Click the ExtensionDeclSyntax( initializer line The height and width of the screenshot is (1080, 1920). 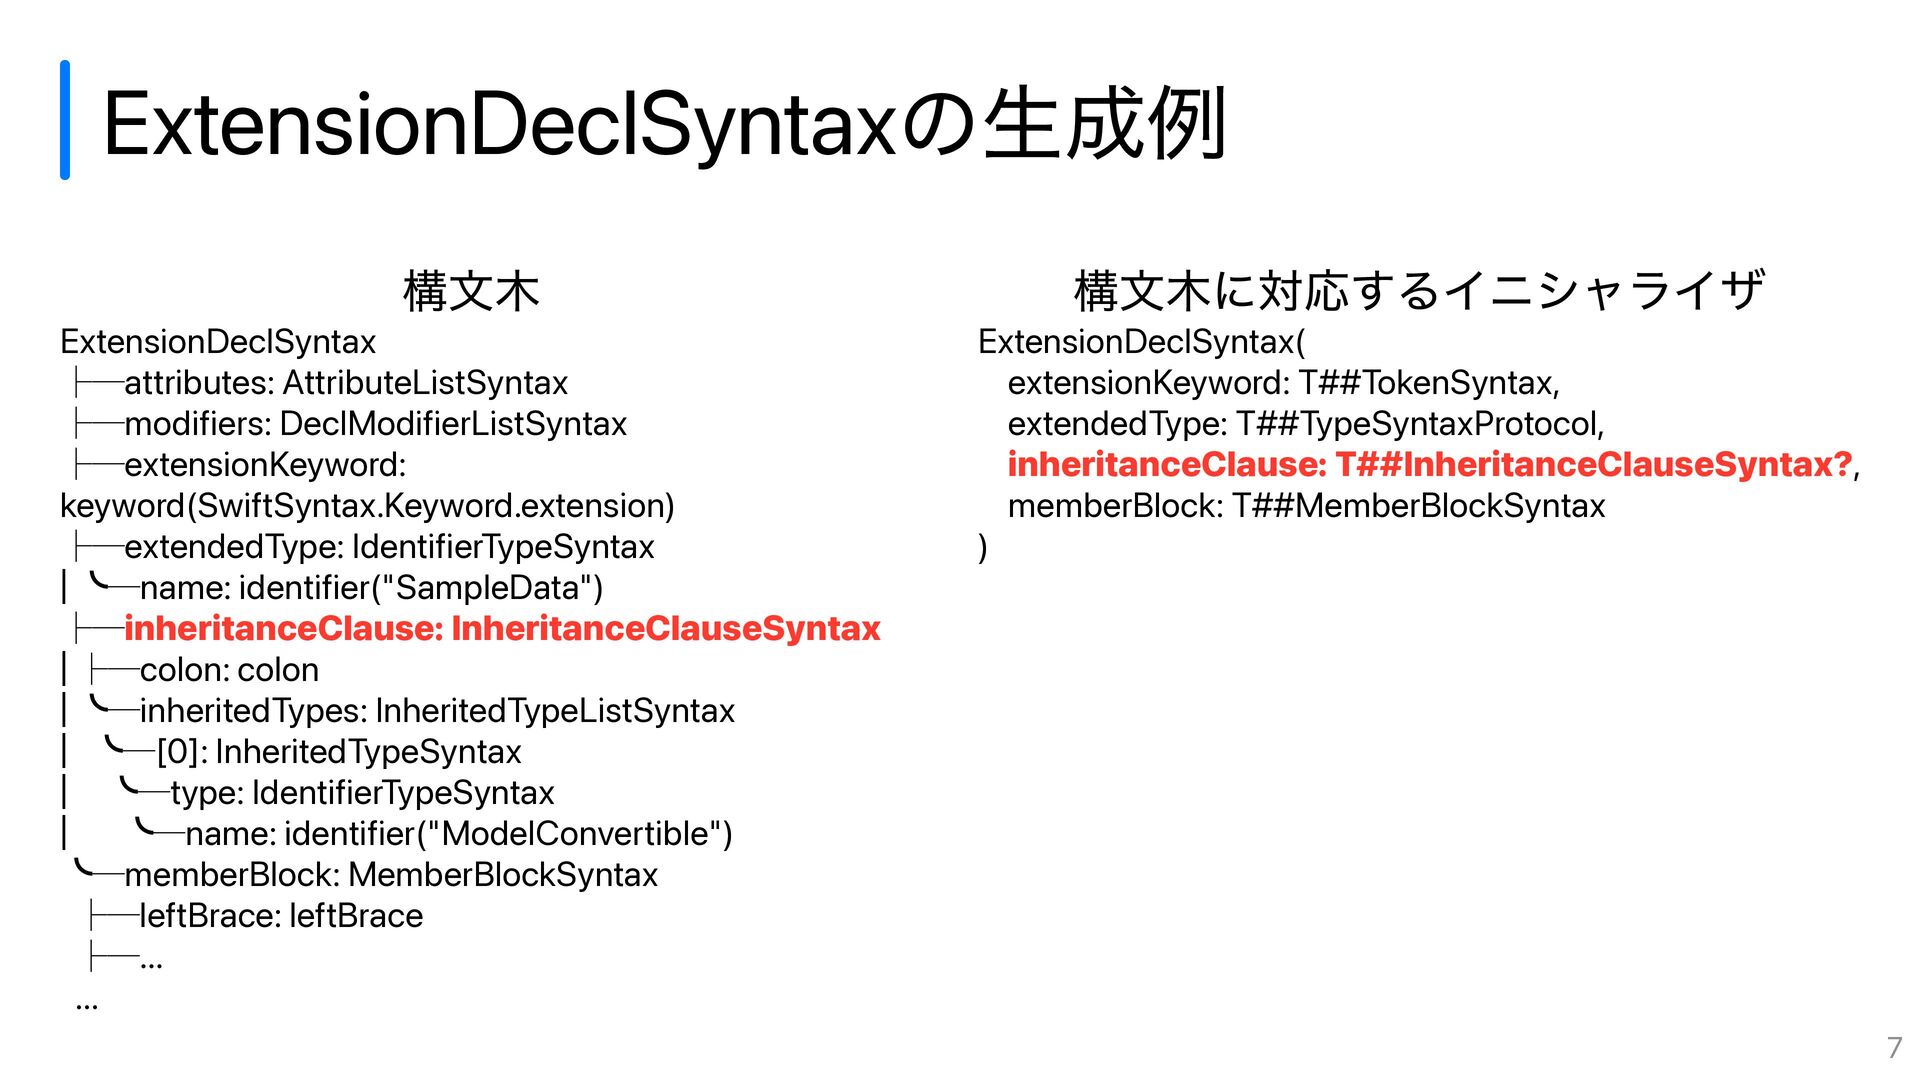click(x=1141, y=342)
